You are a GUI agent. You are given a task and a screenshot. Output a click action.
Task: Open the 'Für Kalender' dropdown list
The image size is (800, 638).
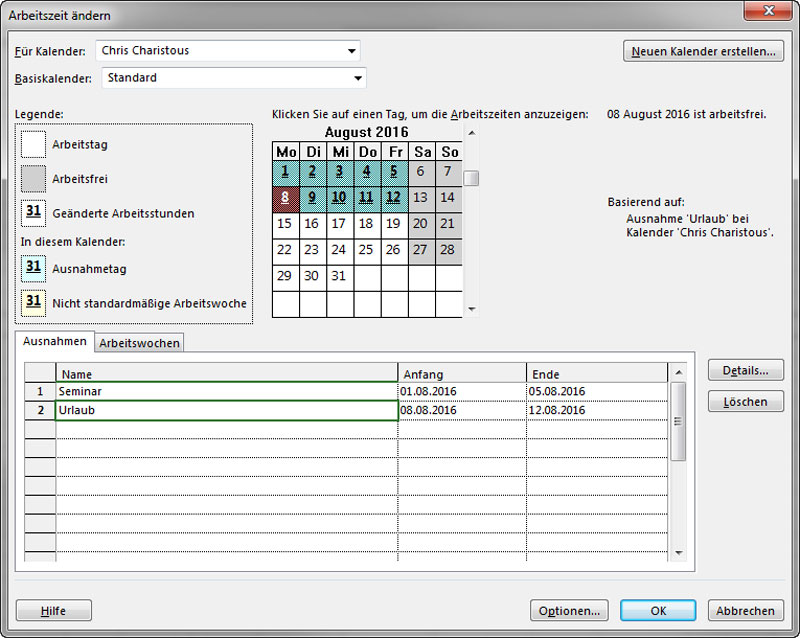(351, 51)
